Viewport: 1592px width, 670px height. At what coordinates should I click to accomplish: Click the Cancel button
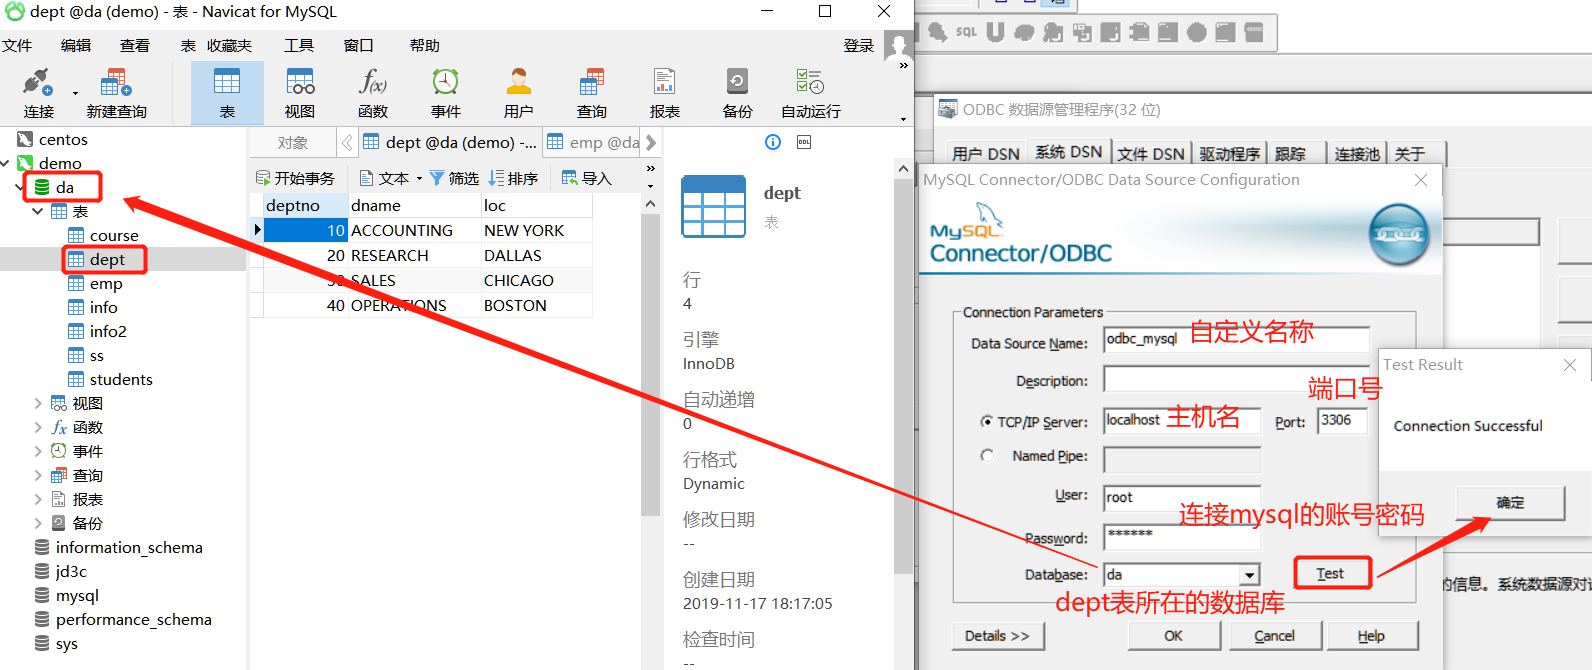point(1275,636)
